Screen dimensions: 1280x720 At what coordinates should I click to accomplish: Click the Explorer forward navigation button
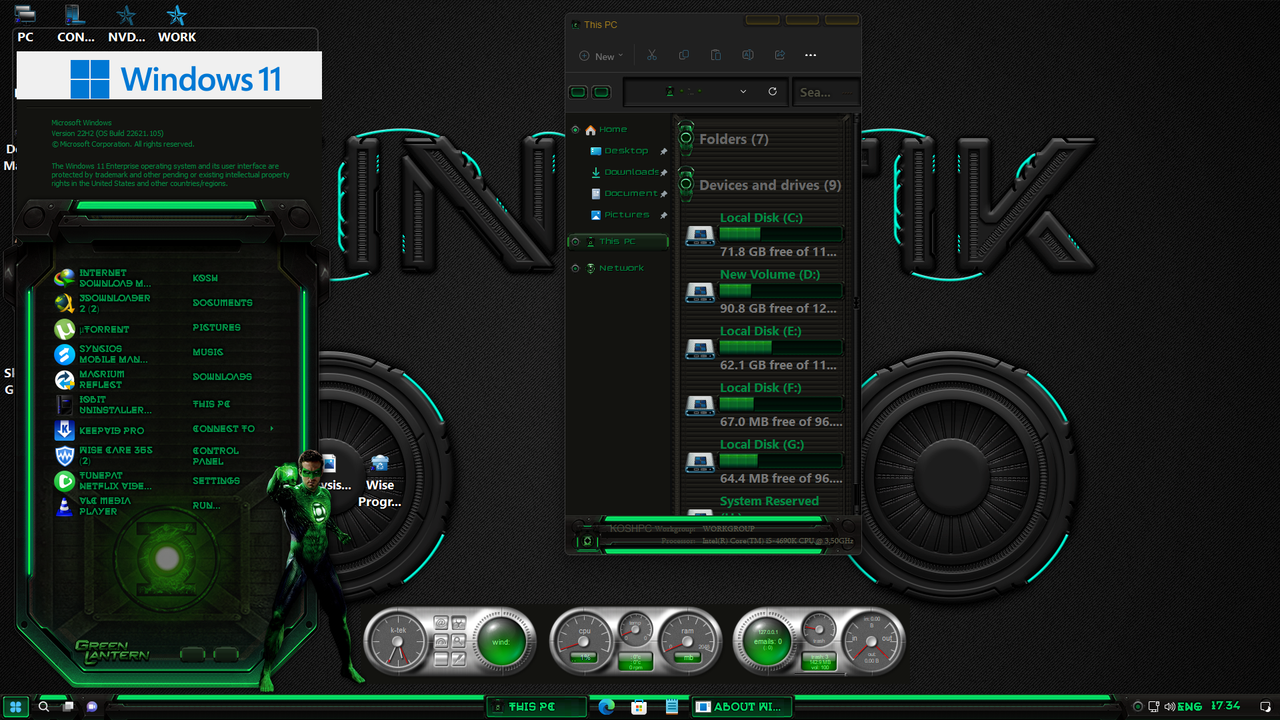click(601, 92)
